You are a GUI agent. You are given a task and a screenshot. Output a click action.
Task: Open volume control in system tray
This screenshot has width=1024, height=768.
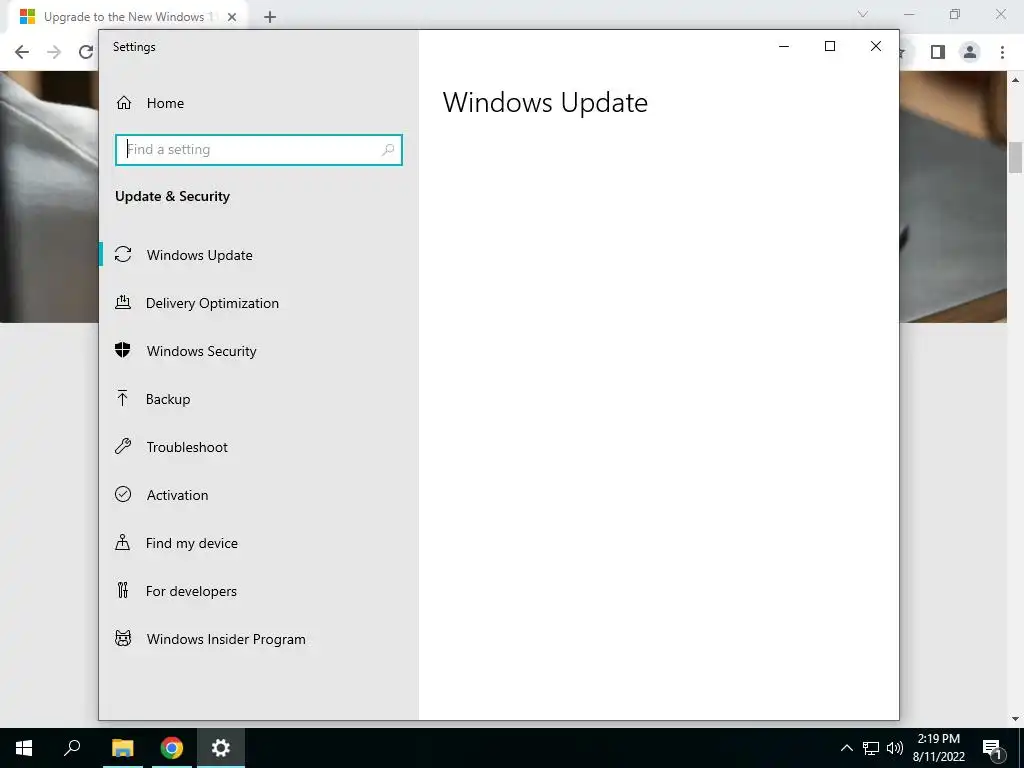pos(895,748)
